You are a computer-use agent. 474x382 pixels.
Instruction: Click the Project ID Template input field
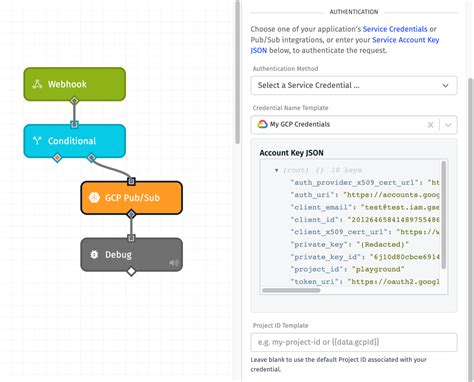pyautogui.click(x=354, y=342)
